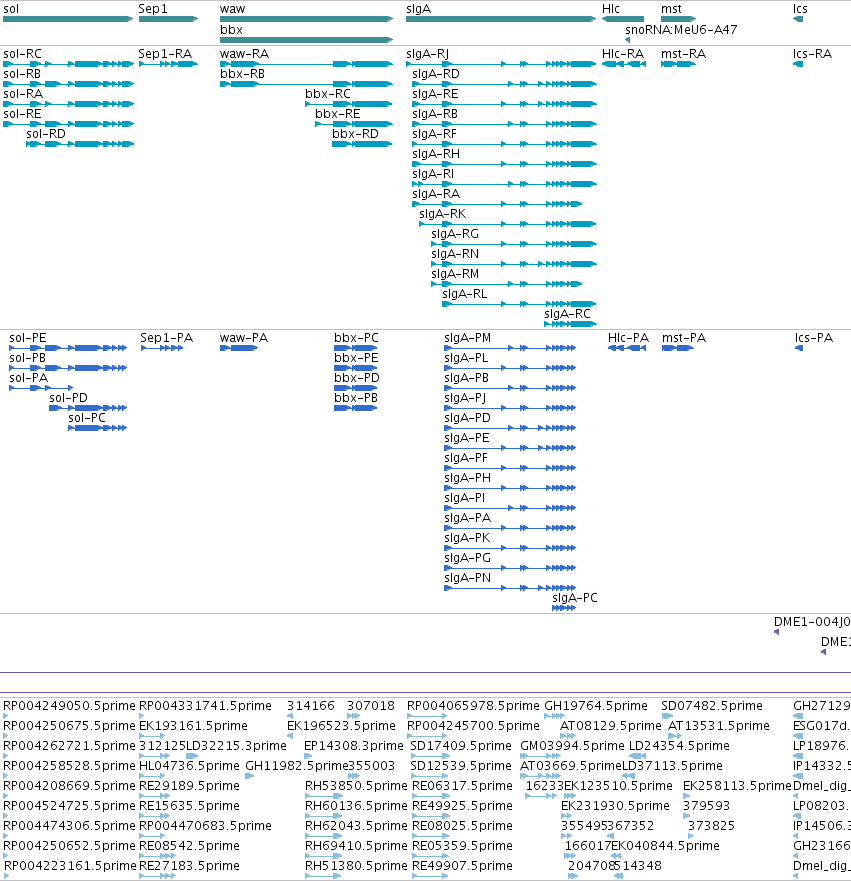
Task: Select the slgA-RD transcript label
Action: [x=436, y=74]
